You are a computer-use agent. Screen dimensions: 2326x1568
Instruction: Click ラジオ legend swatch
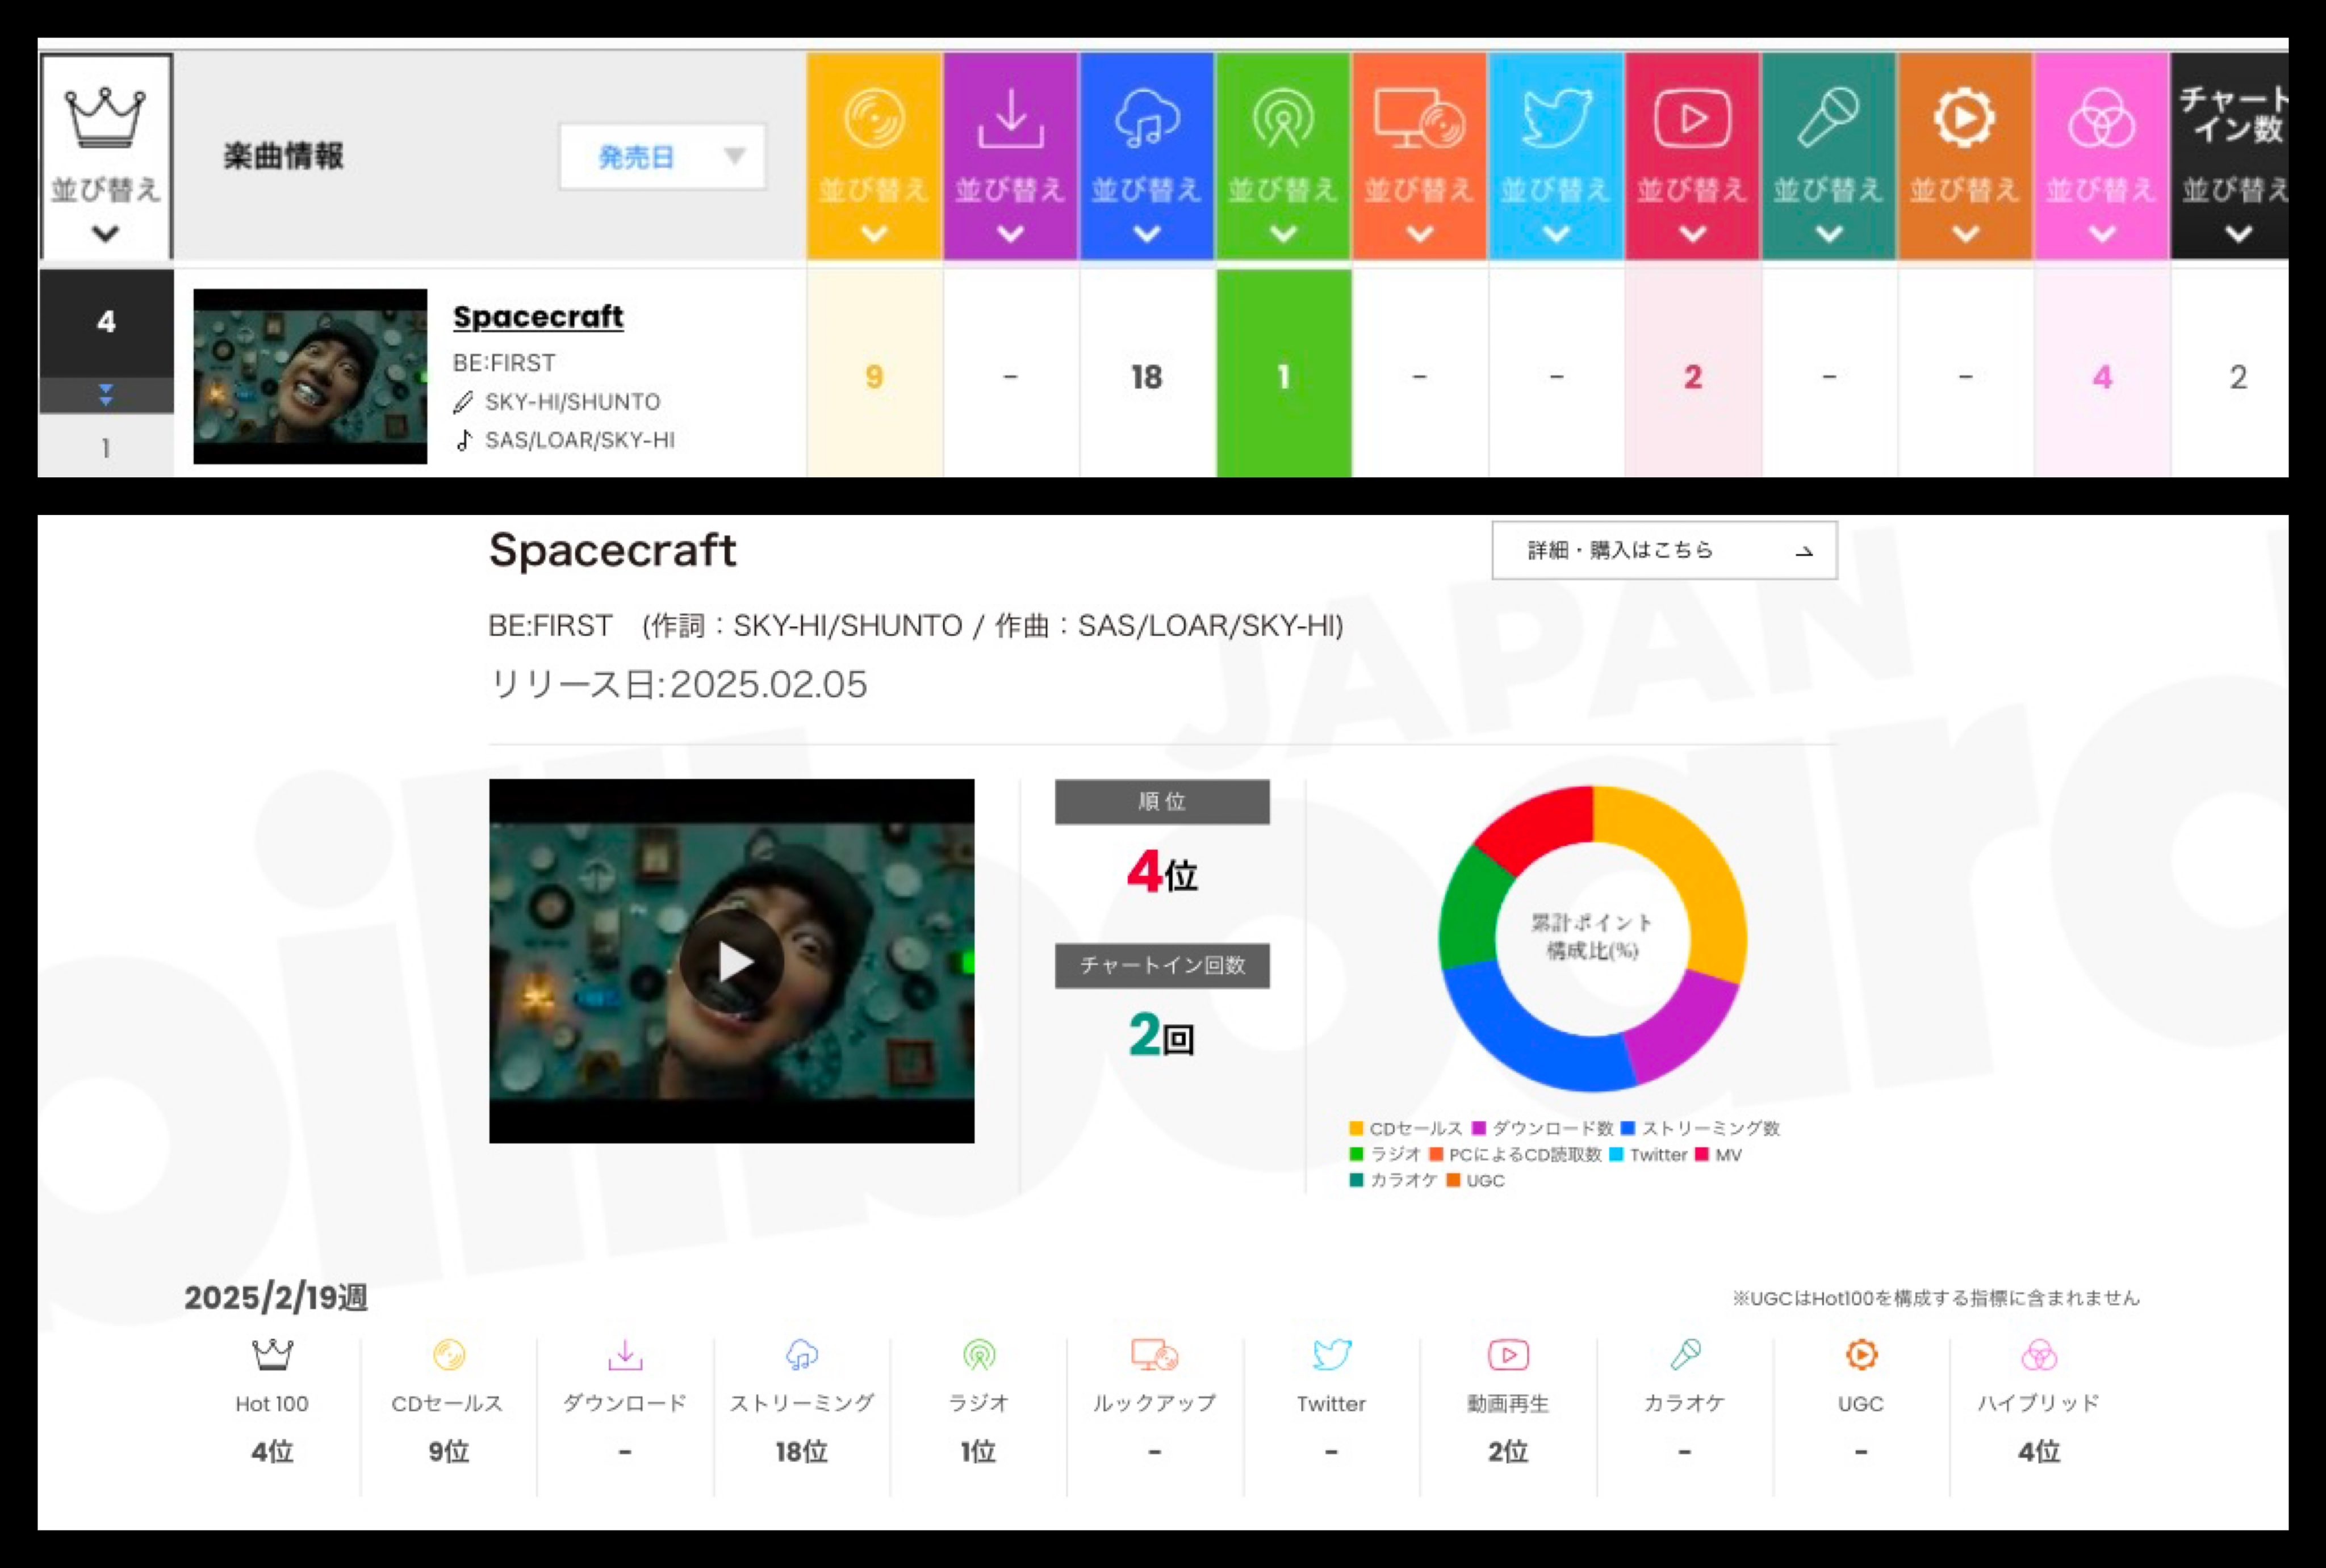click(x=1356, y=1154)
